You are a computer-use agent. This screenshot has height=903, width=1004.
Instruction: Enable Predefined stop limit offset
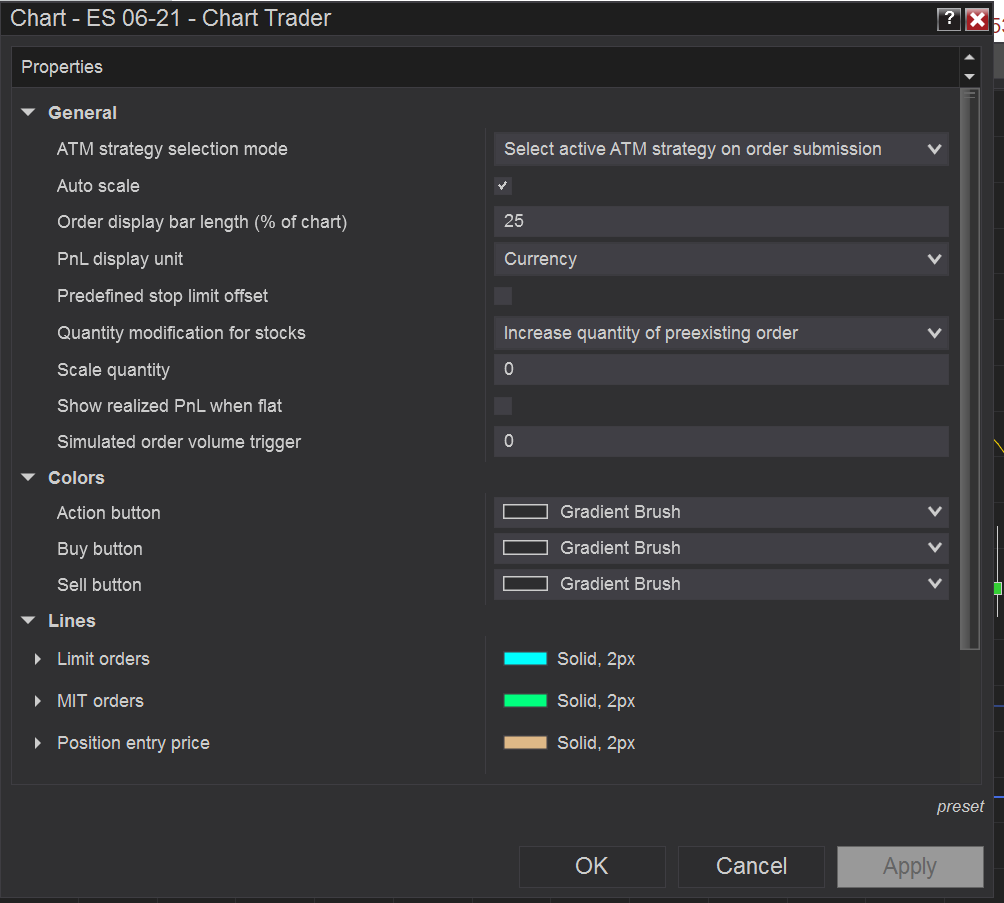(501, 295)
